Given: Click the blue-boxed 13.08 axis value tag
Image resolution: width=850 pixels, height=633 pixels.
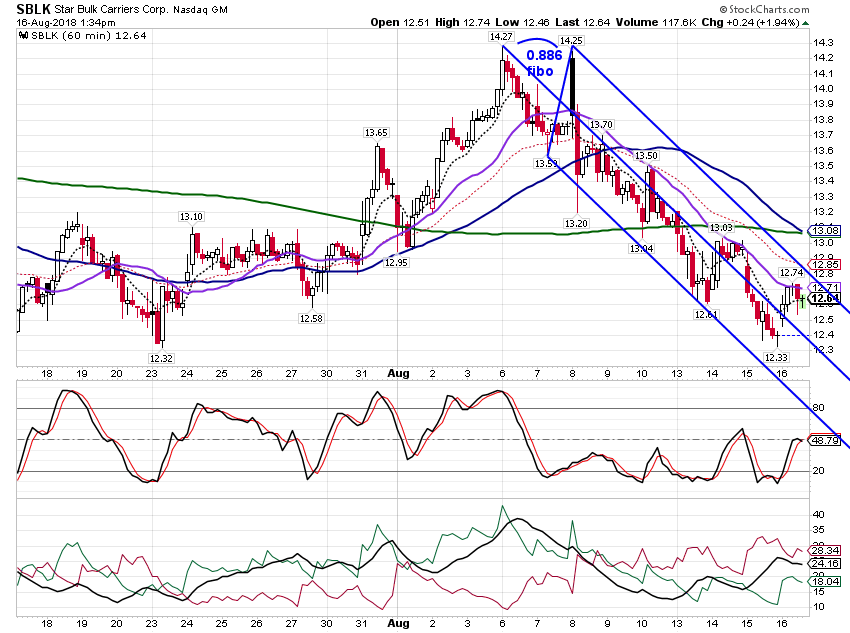Looking at the screenshot, I should click(825, 230).
